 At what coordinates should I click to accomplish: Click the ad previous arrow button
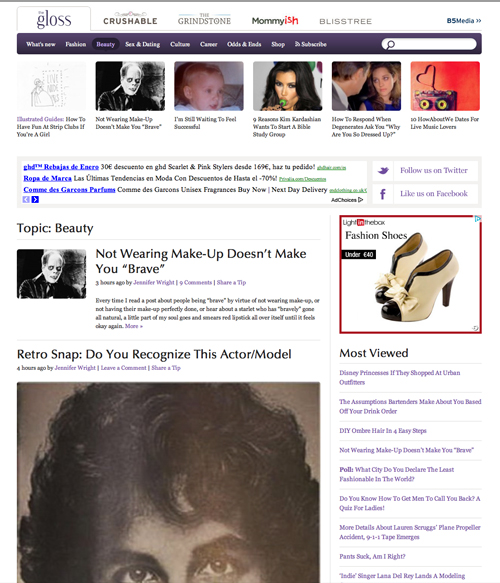(x=26, y=200)
